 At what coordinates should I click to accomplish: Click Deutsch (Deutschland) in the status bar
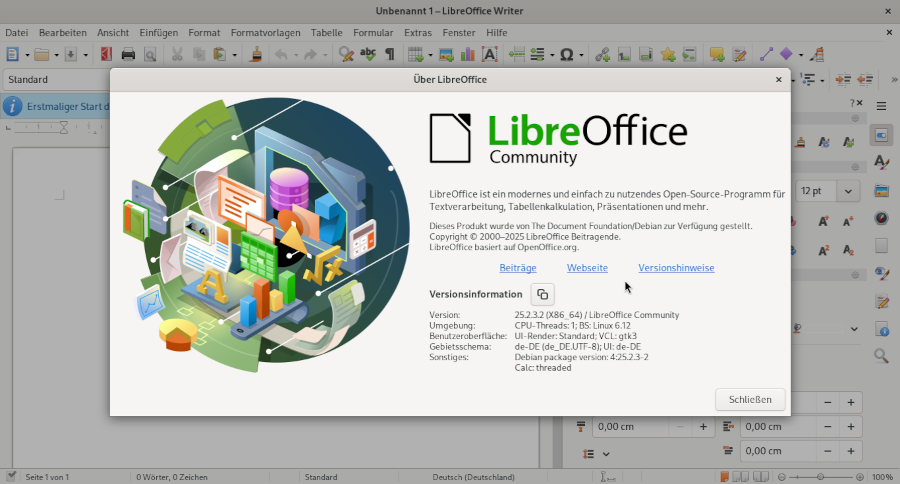474,477
